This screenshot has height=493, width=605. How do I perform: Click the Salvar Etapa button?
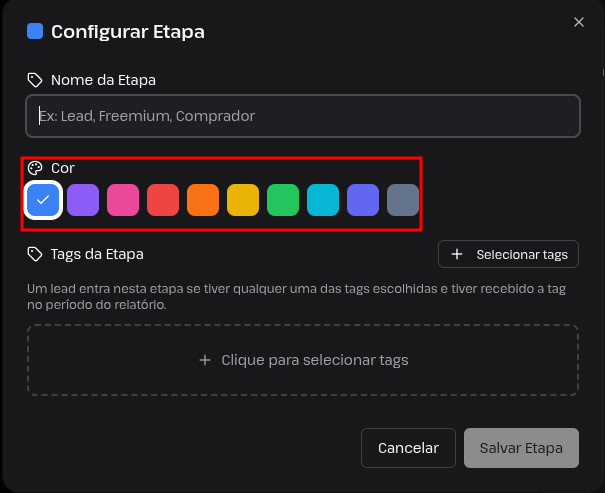click(521, 448)
